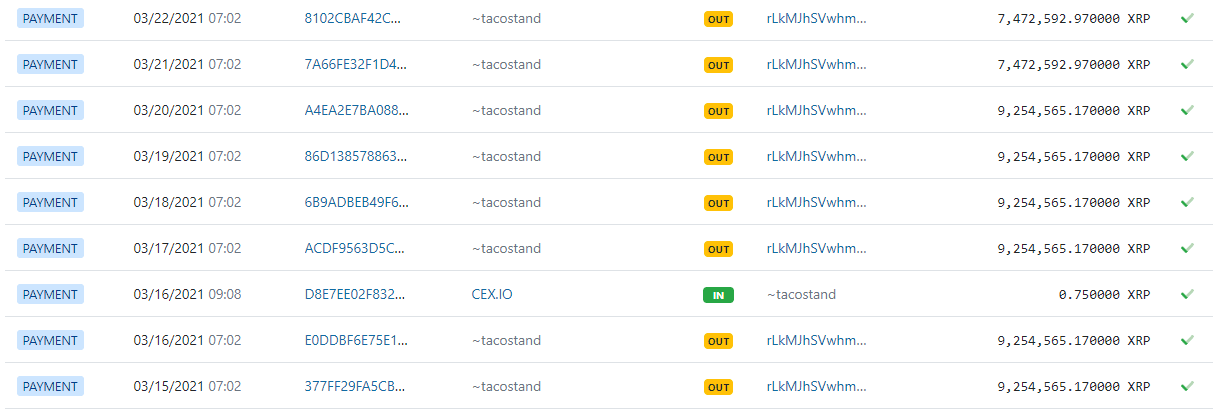
Task: Open transaction hash 7A66FE32F1D4...
Action: (x=356, y=64)
